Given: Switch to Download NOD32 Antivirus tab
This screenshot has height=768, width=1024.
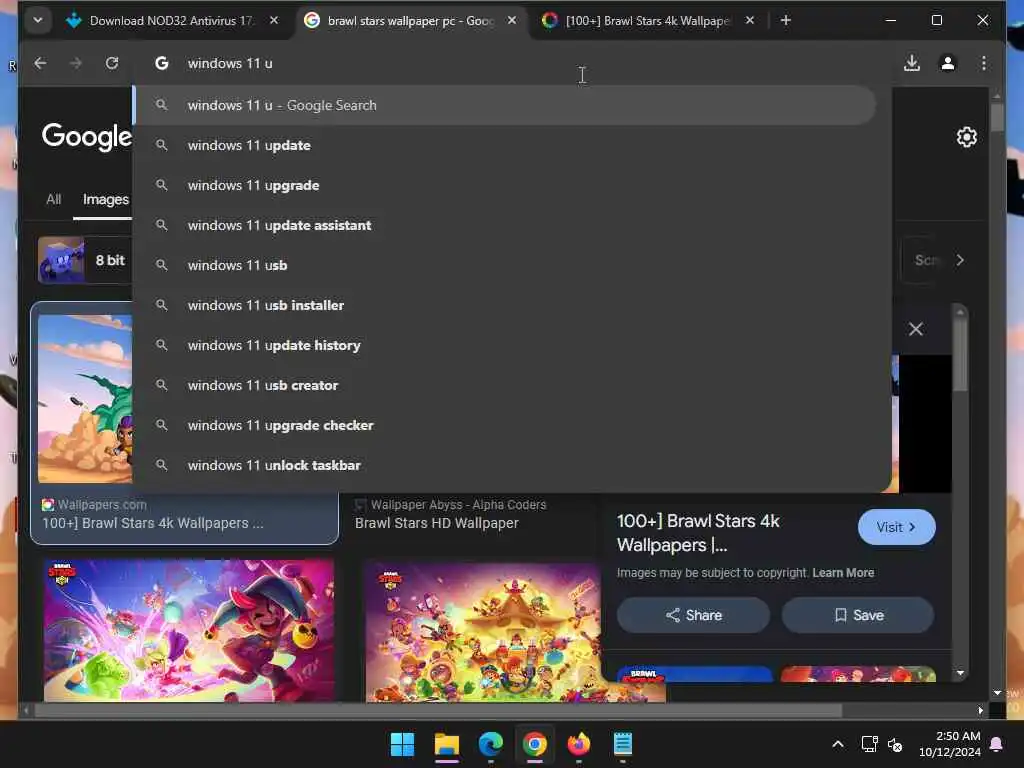Looking at the screenshot, I should pos(171,21).
